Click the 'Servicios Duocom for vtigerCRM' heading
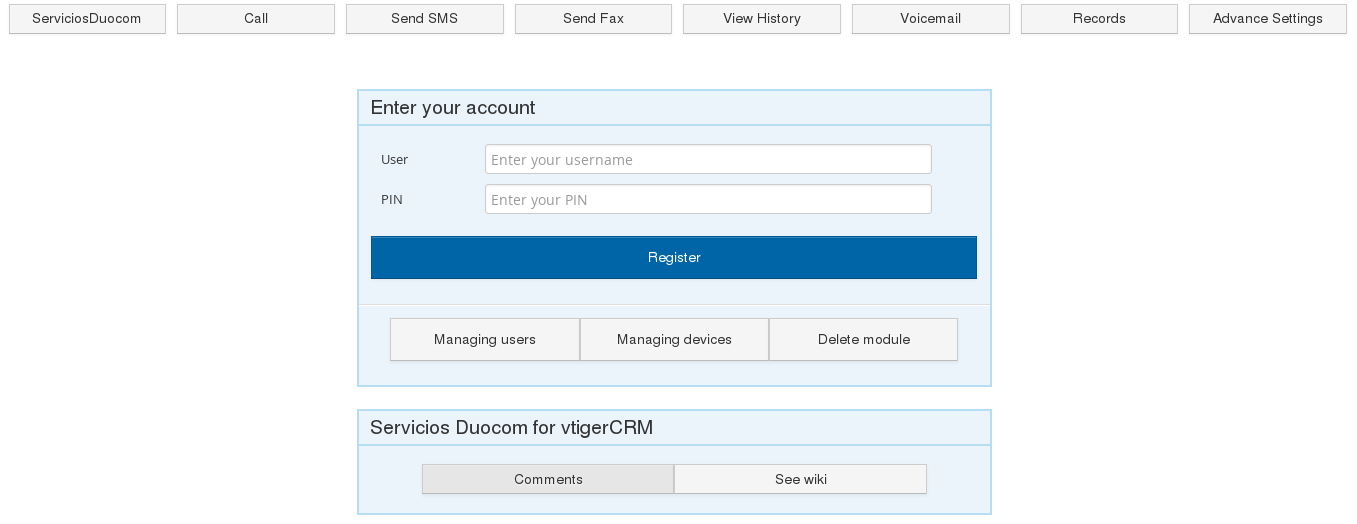Image resolution: width=1357 pixels, height=524 pixels. tap(511, 428)
